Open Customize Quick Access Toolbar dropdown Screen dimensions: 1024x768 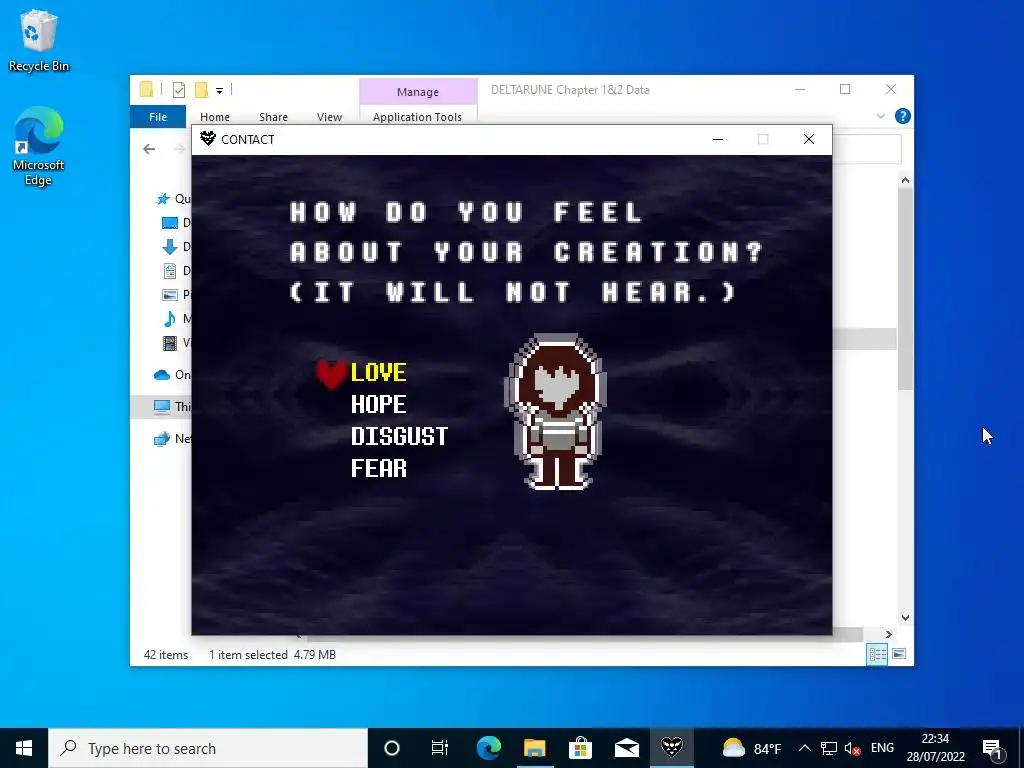pos(219,91)
